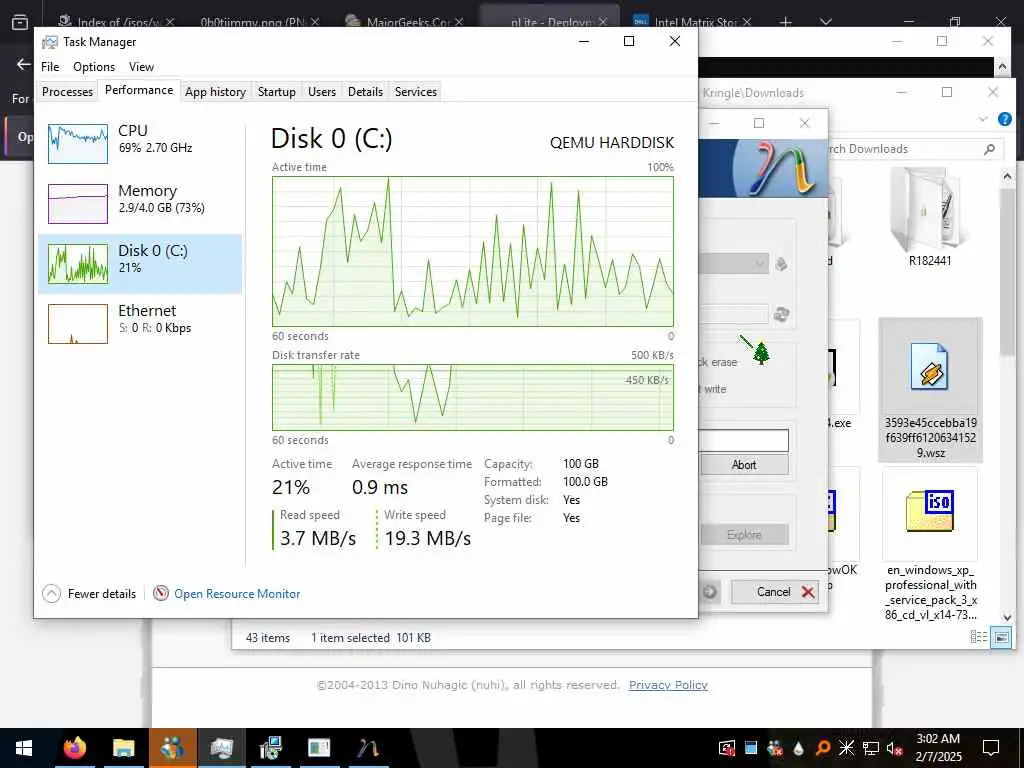Open the View menu in Task Manager
This screenshot has width=1024, height=768.
click(141, 67)
